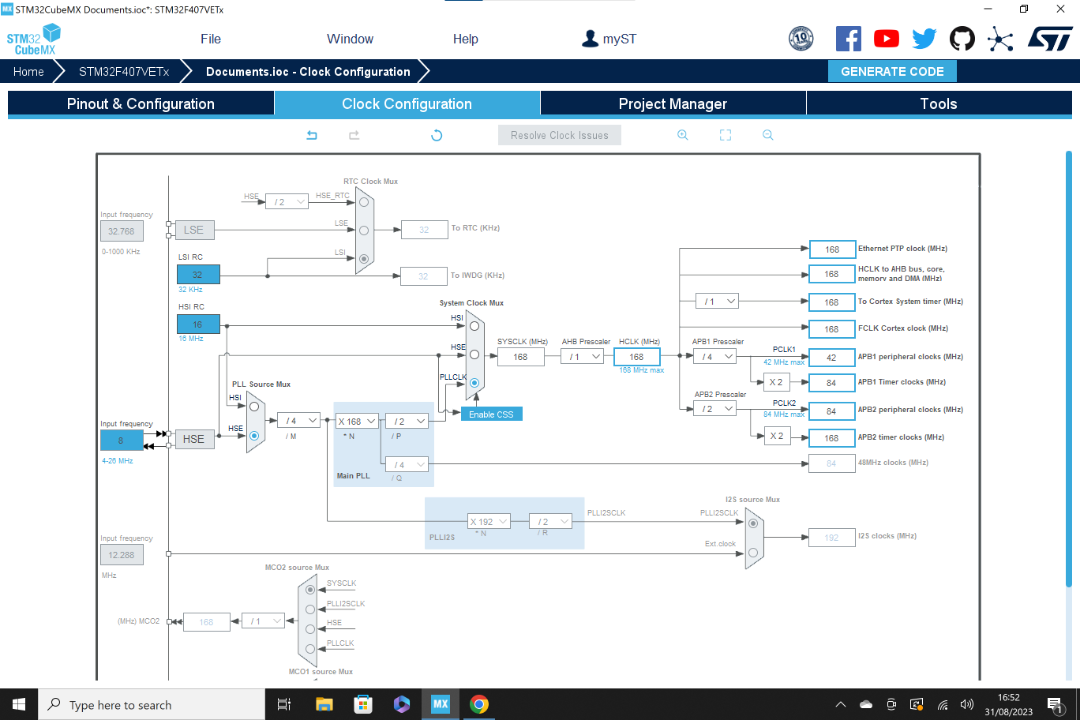The image size is (1080, 720).
Task: Select HSE in PLL Source Mux
Action: (254, 435)
